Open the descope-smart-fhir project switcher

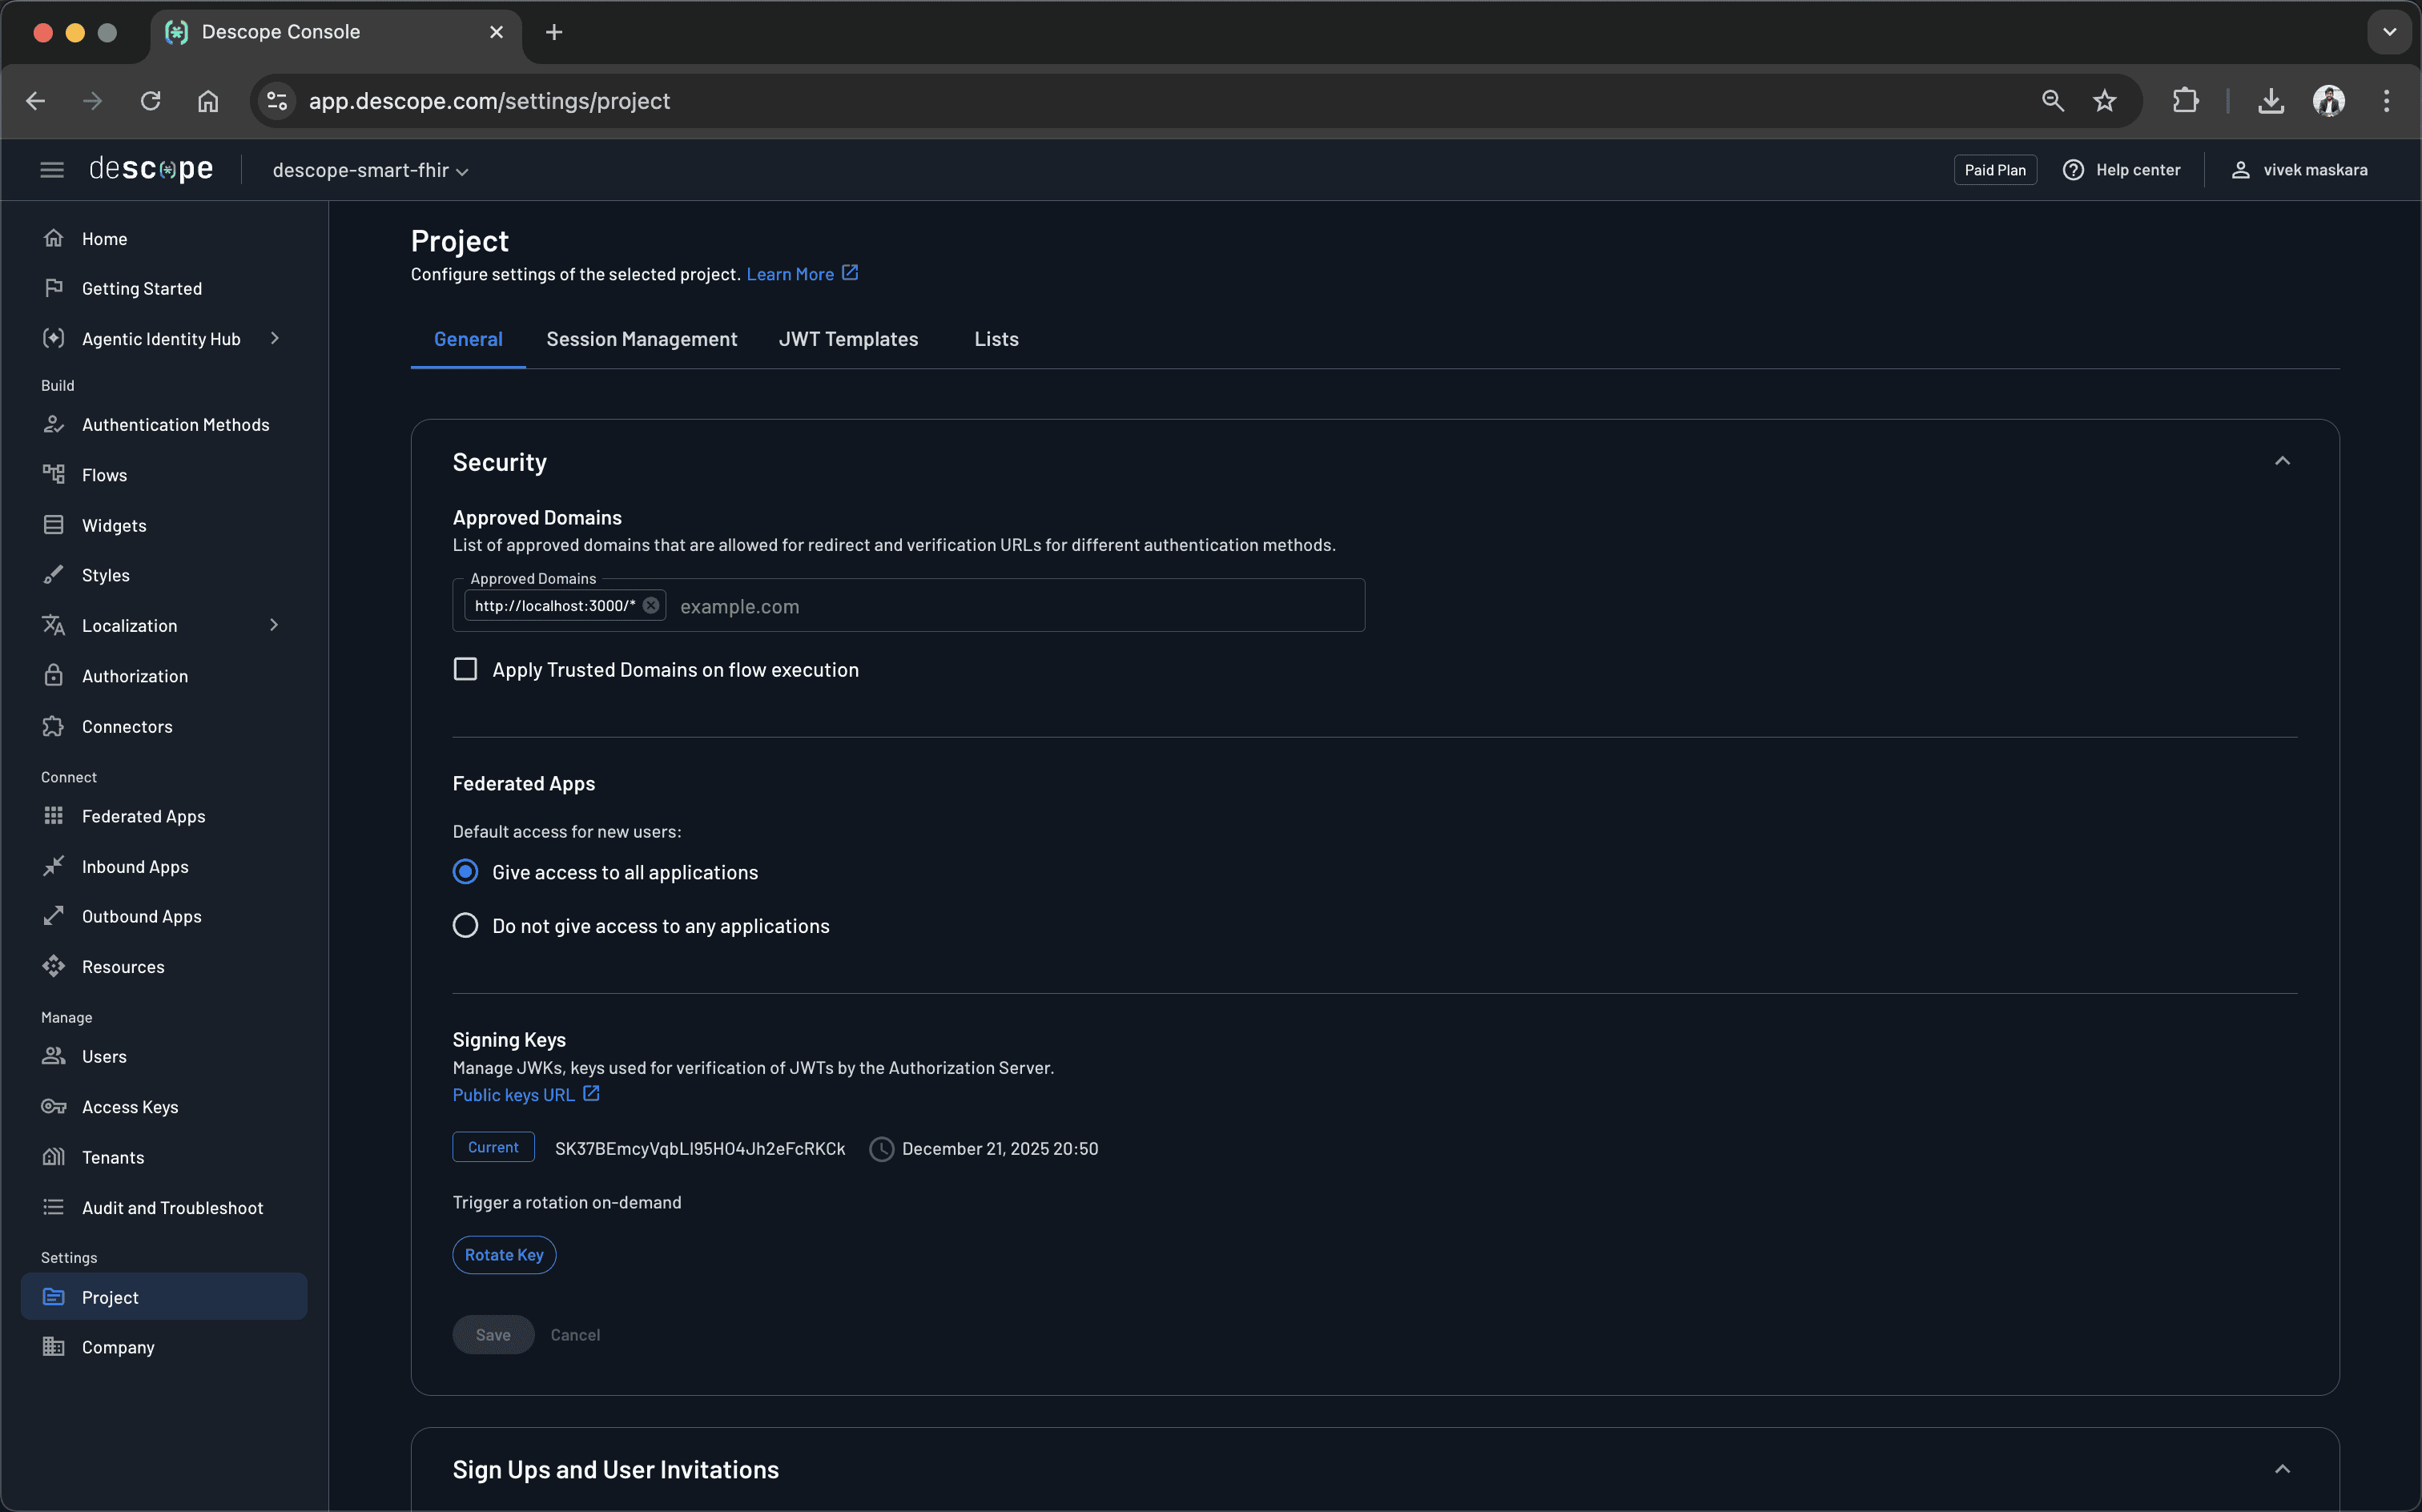369,169
